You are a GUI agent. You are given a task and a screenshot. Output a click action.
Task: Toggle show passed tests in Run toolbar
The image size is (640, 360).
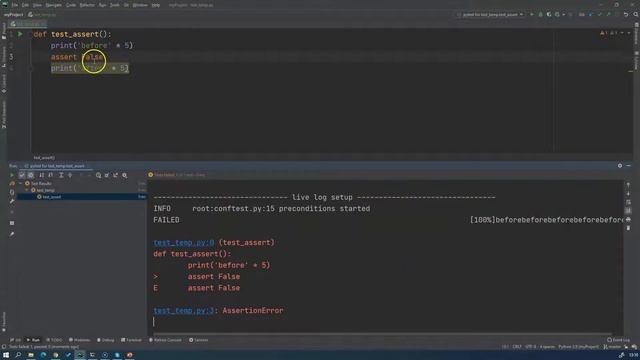22,175
